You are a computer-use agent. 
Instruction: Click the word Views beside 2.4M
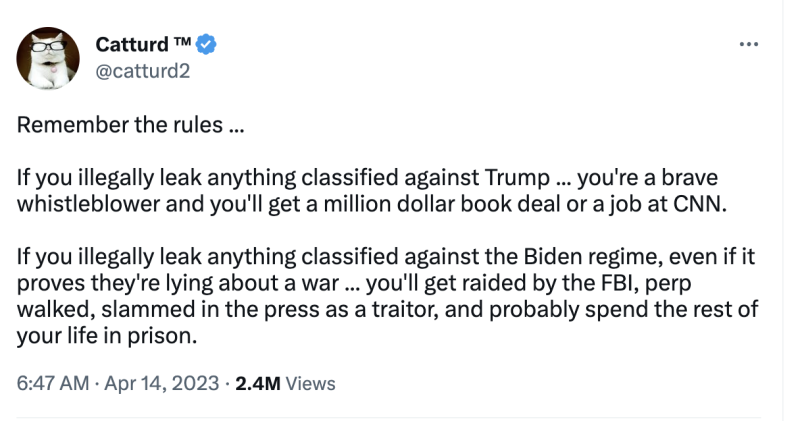click(310, 383)
